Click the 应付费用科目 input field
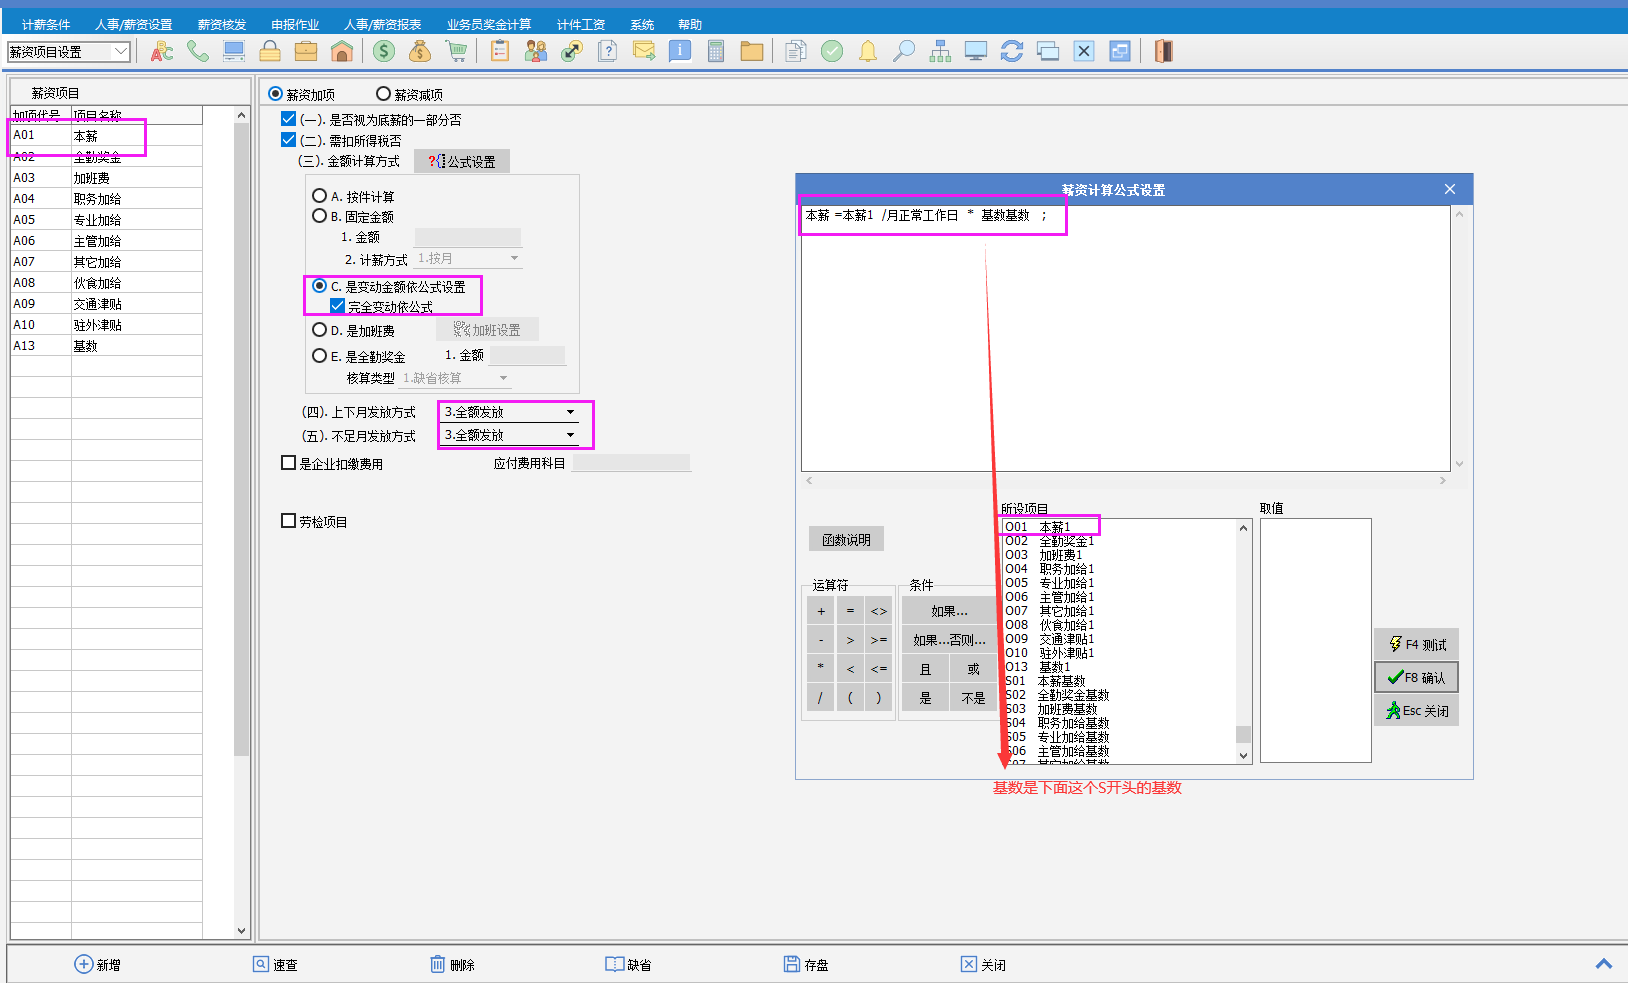The image size is (1628, 983). (631, 463)
